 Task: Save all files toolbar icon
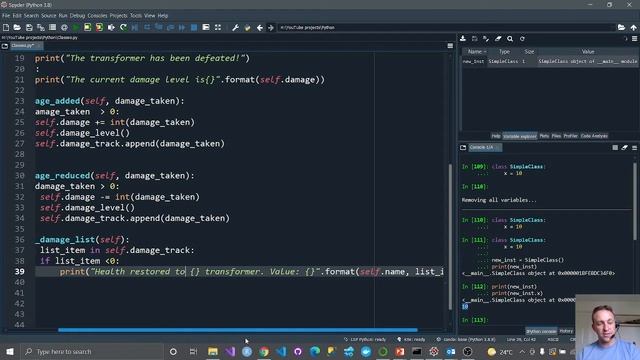(41, 27)
